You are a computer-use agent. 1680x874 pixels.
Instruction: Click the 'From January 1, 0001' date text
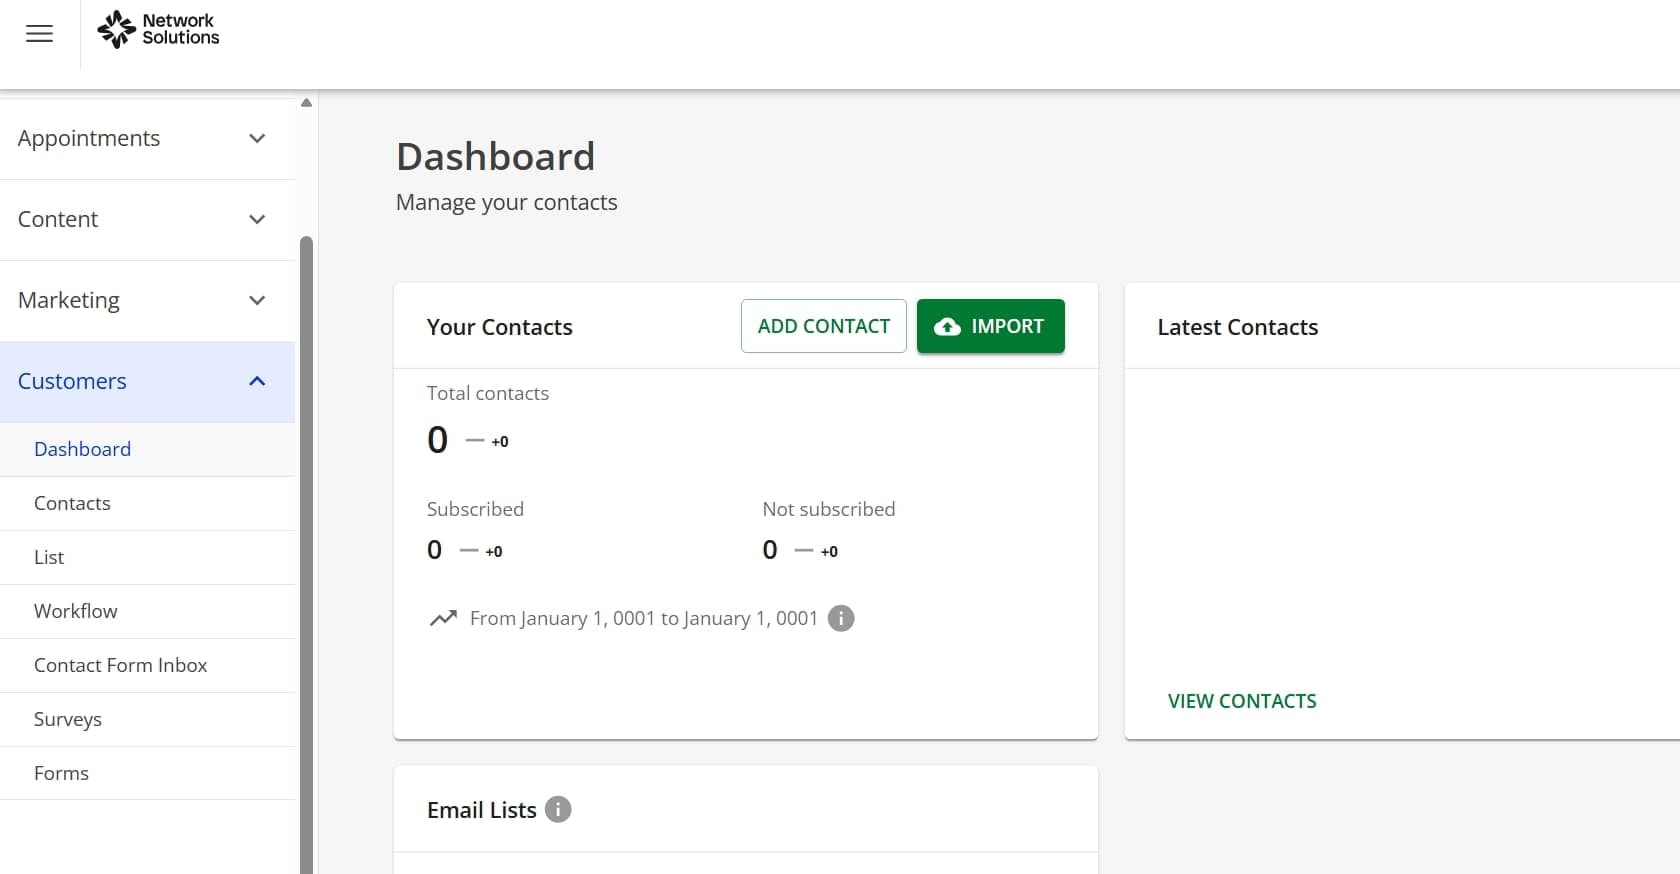pyautogui.click(x=644, y=618)
